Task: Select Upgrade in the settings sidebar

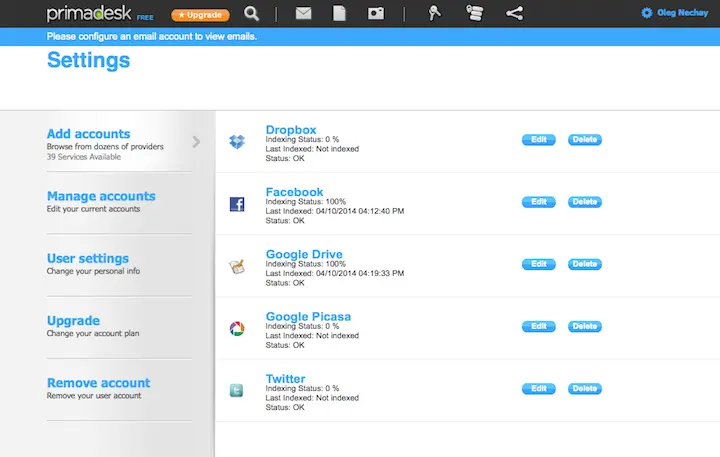Action: 73,321
